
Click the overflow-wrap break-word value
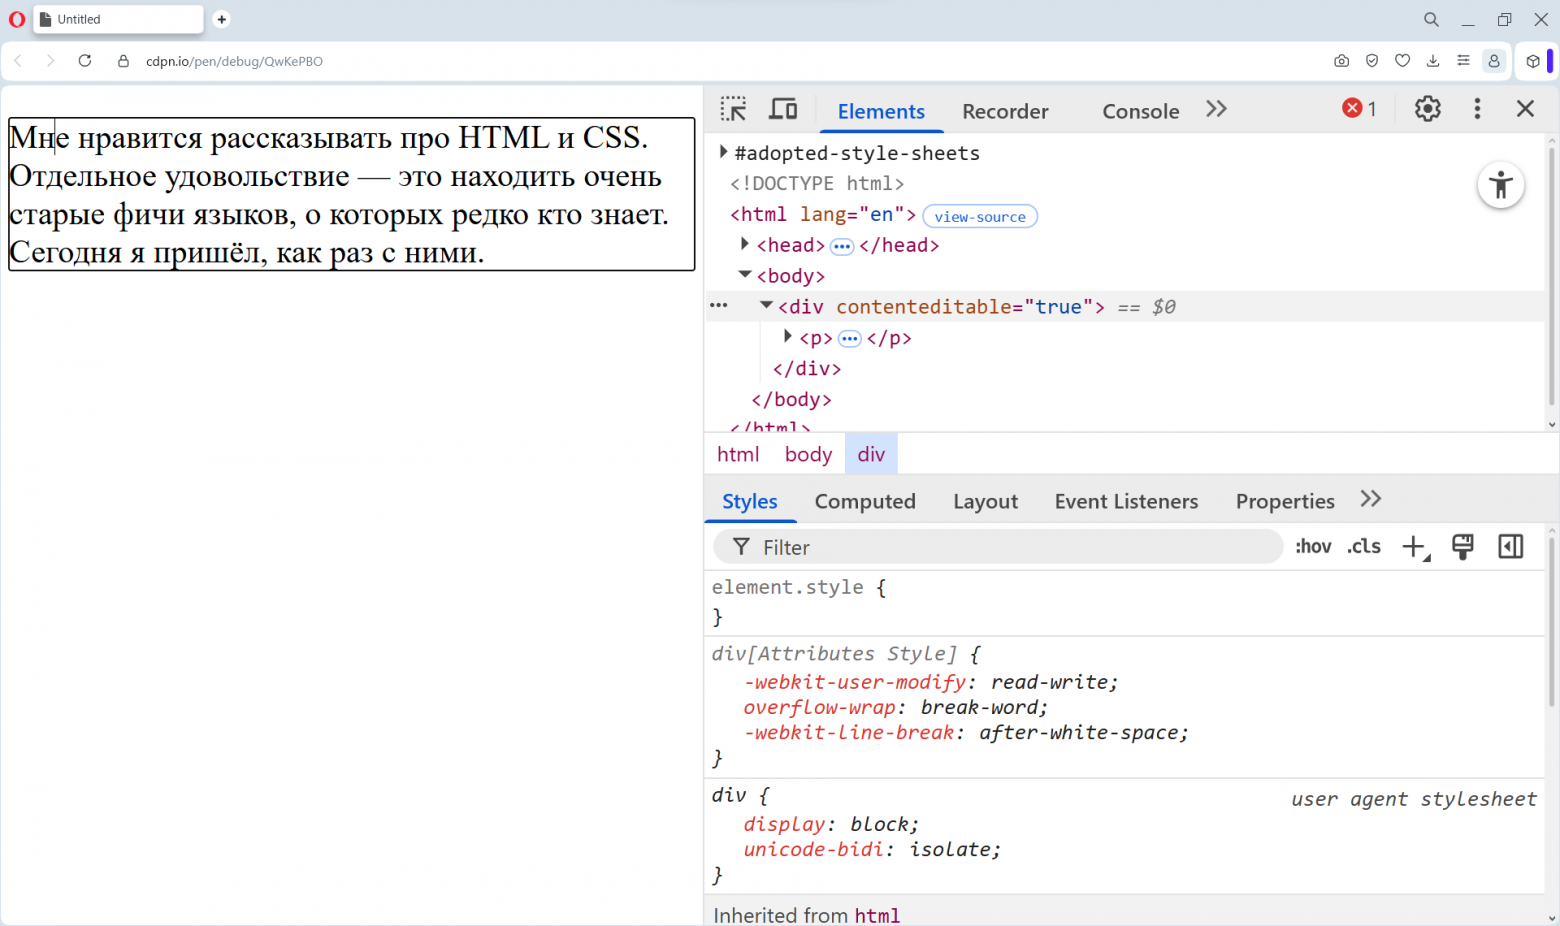(x=981, y=707)
